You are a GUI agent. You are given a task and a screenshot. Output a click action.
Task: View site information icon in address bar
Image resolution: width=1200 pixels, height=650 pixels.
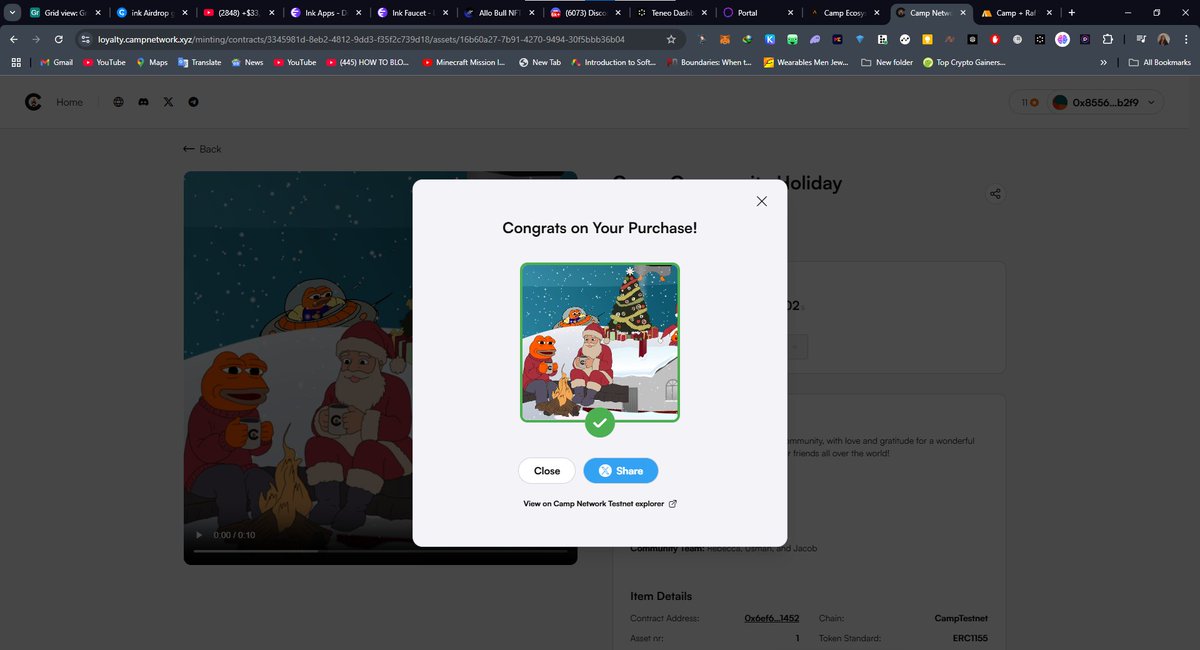(86, 39)
